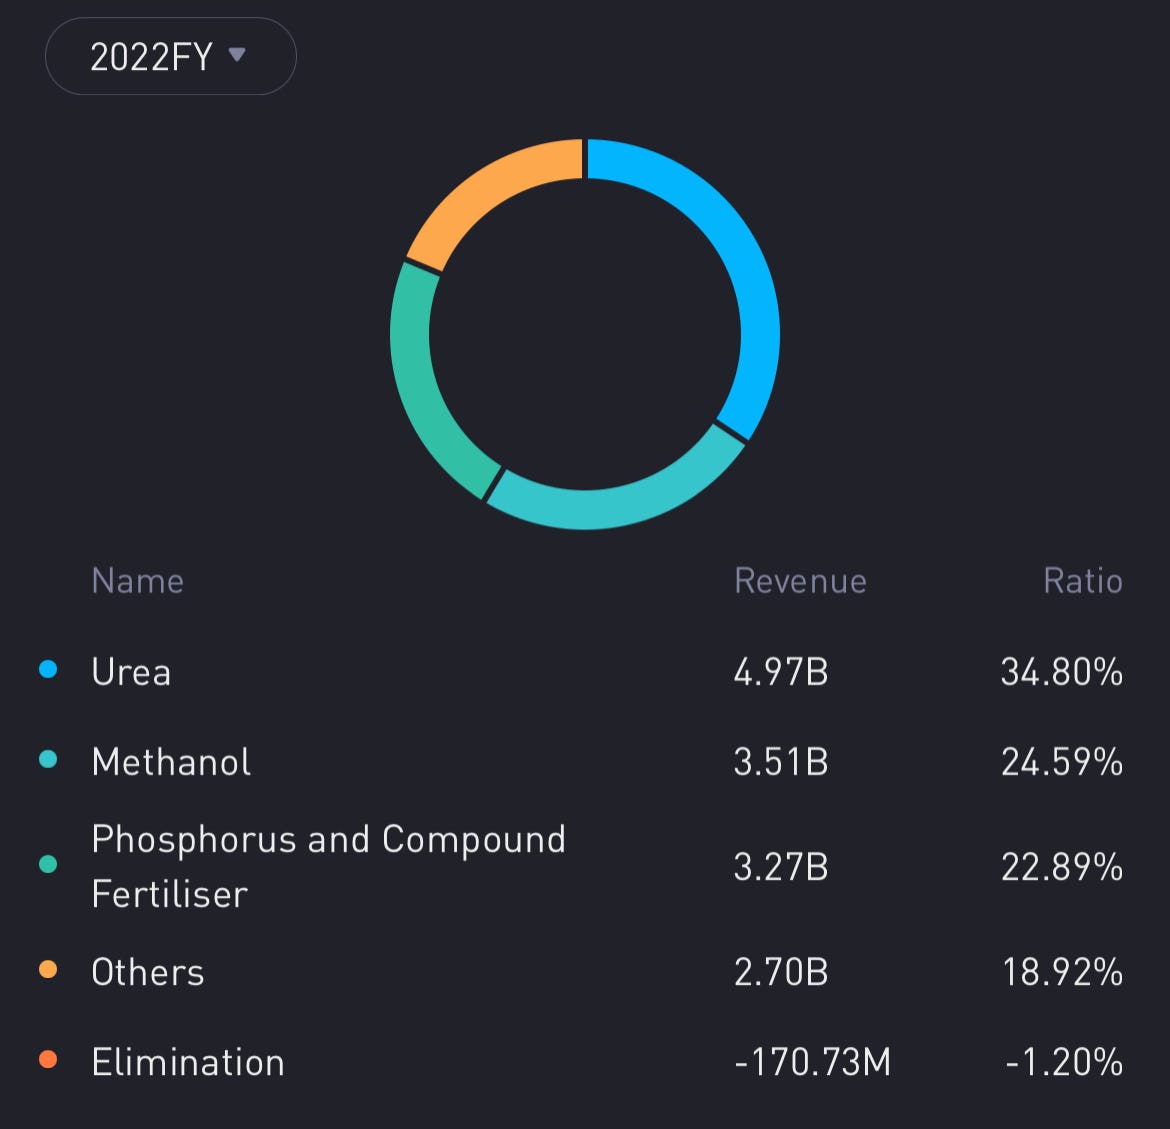The image size is (1170, 1129).
Task: Click the orange Elimination legend dot
Action: pyautogui.click(x=48, y=1059)
